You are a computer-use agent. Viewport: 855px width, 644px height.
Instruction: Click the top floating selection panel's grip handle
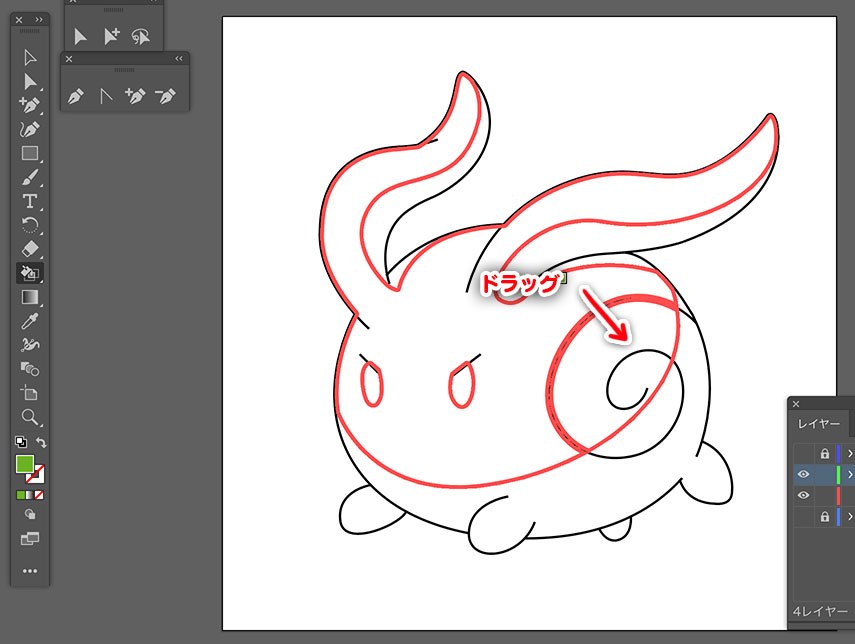(113, 10)
